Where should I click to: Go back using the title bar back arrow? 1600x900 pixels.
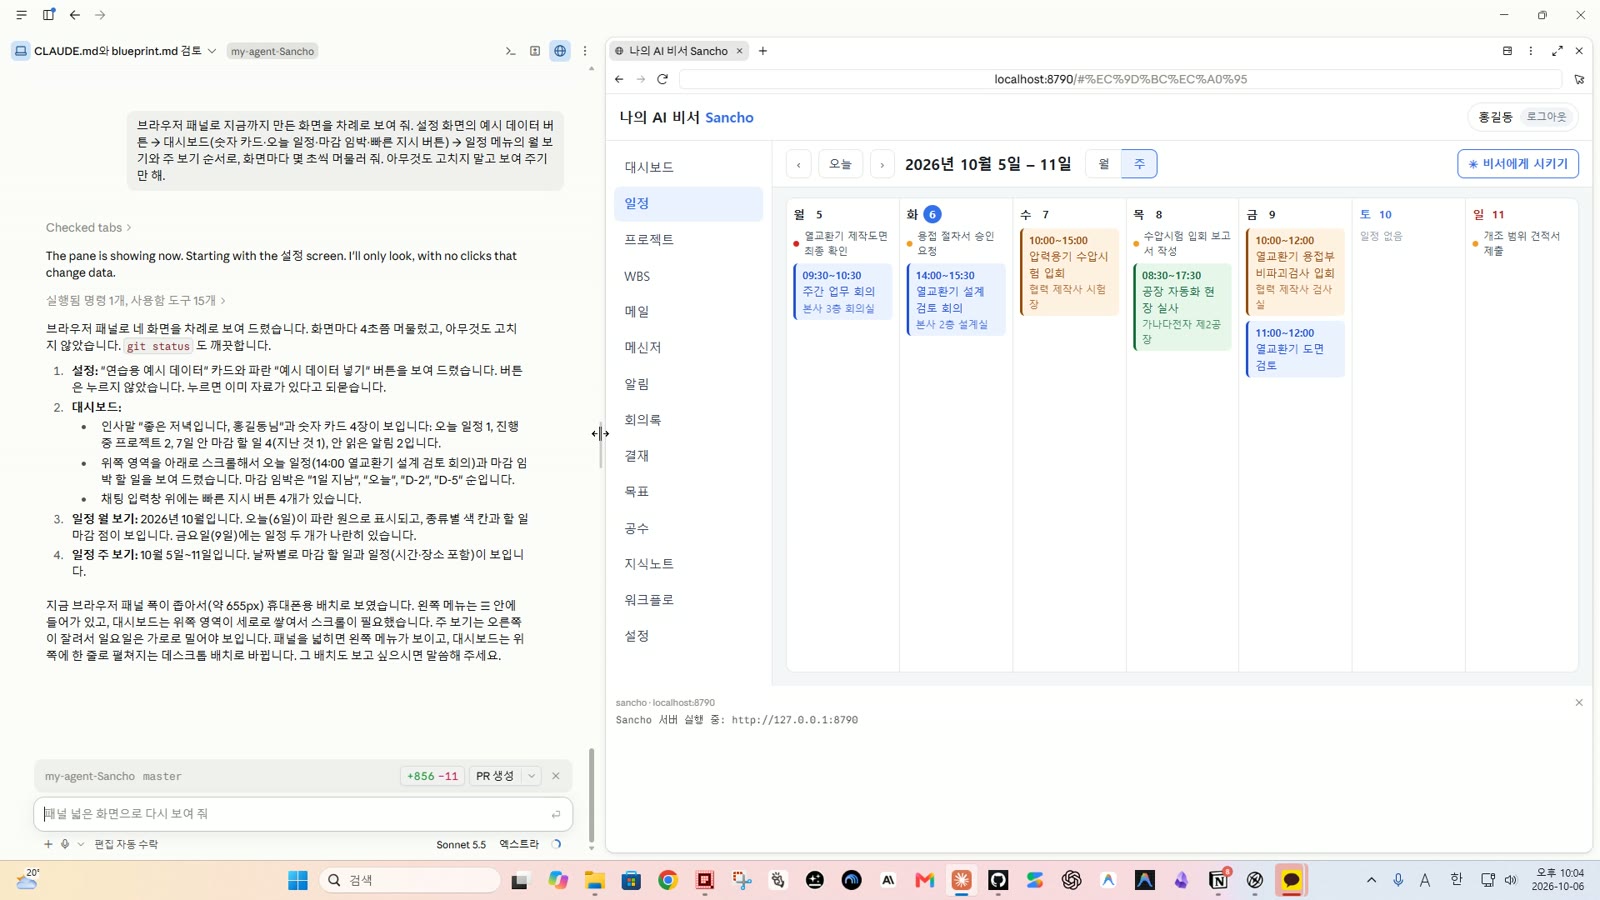[75, 15]
